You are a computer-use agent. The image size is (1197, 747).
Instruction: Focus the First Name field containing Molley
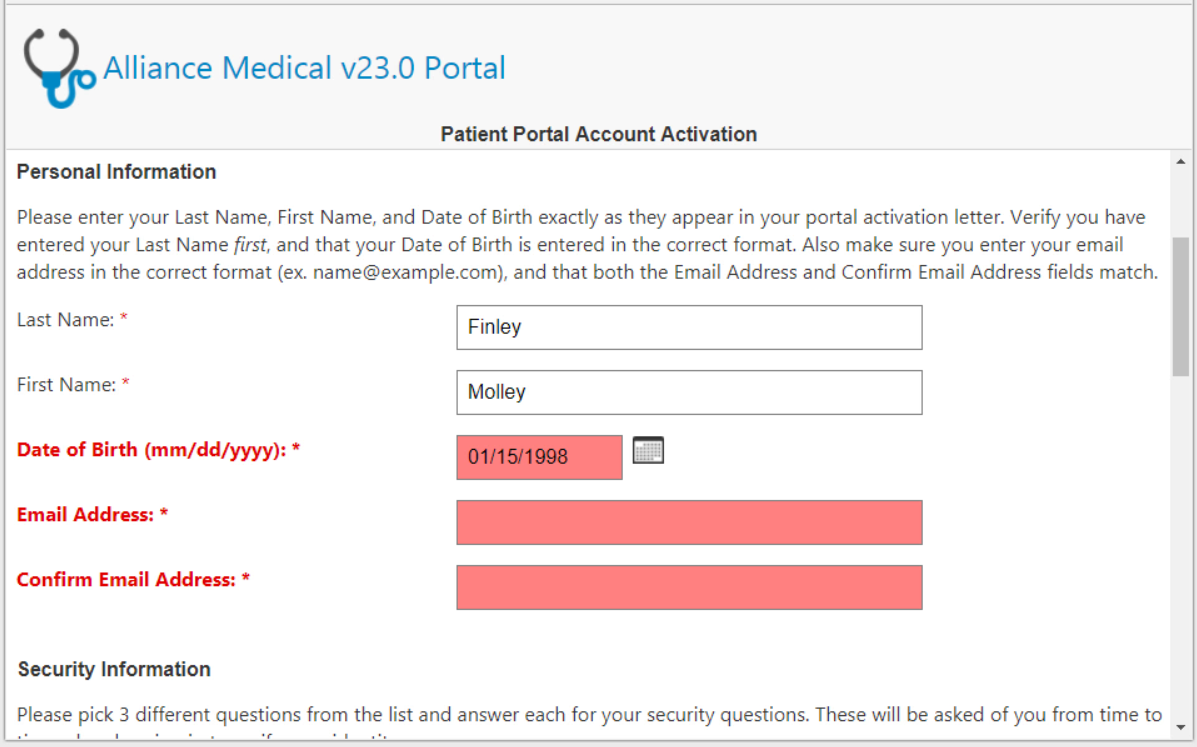point(689,392)
